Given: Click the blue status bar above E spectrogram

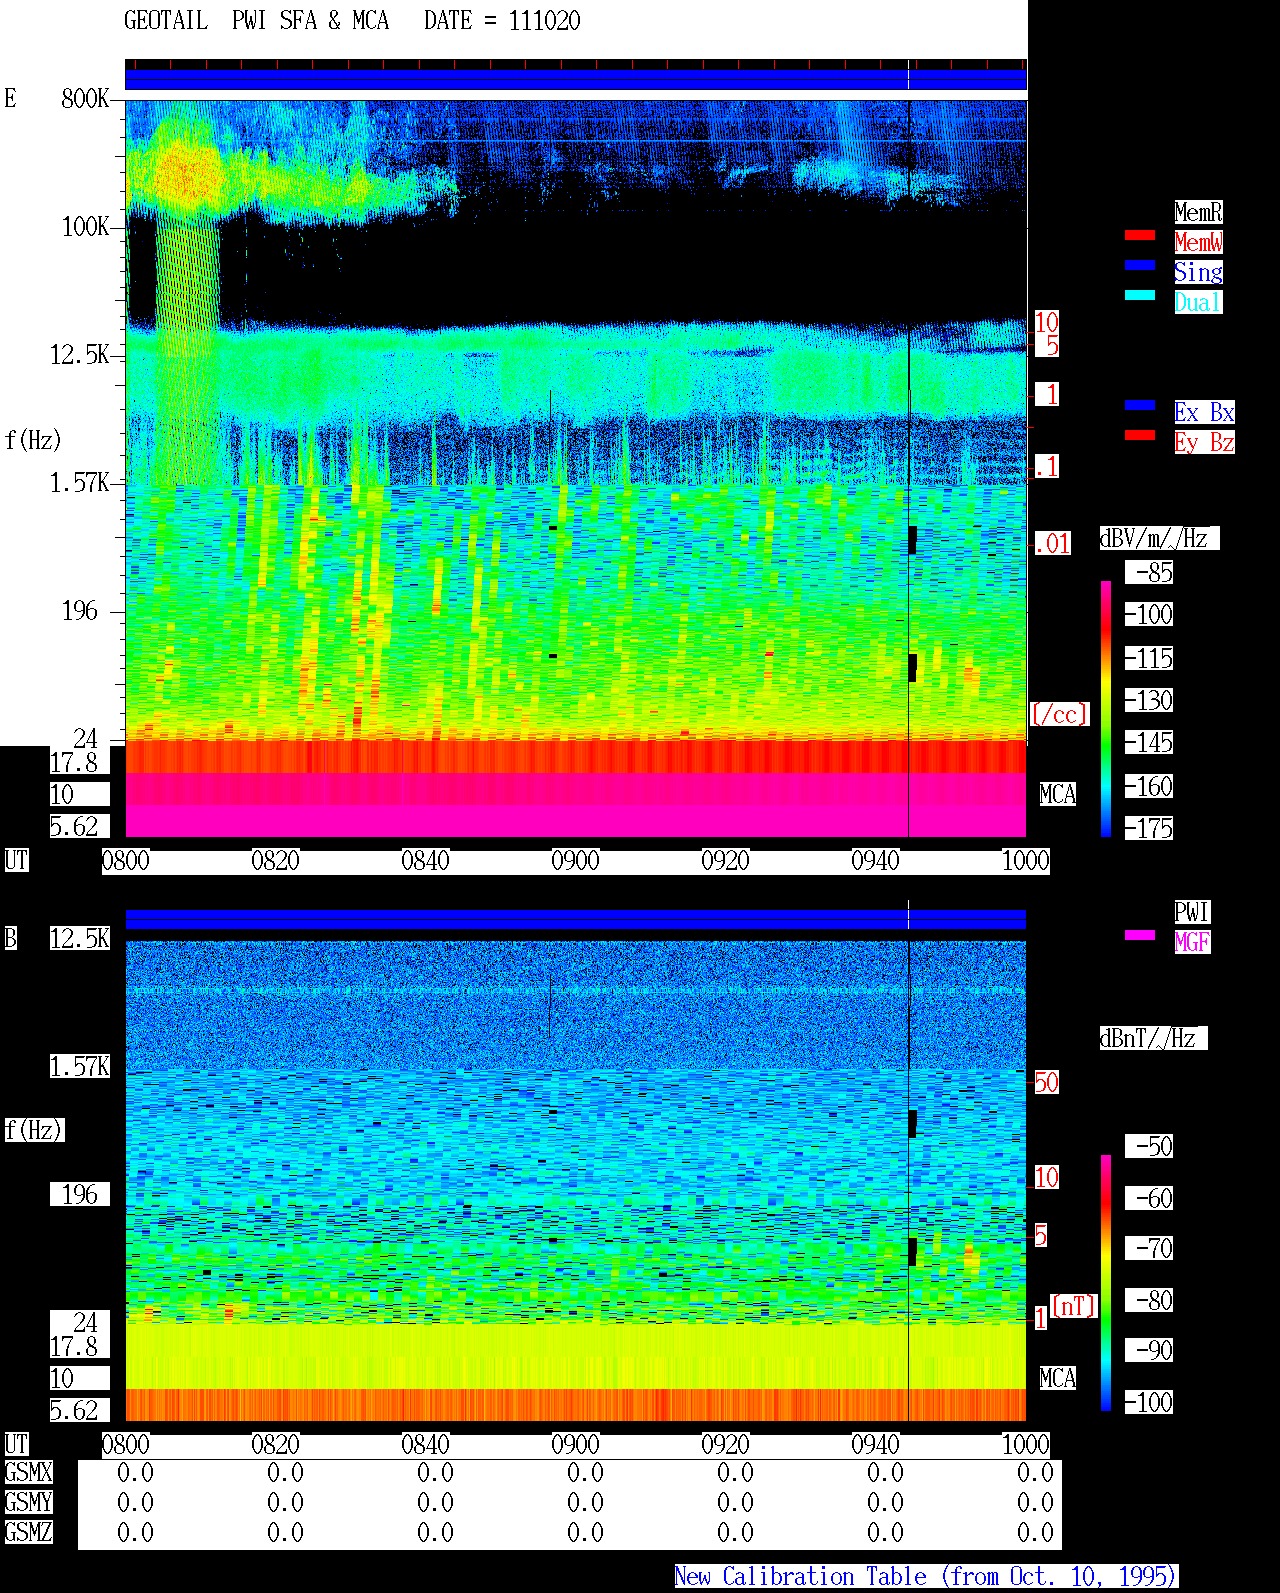Looking at the screenshot, I should point(576,79).
